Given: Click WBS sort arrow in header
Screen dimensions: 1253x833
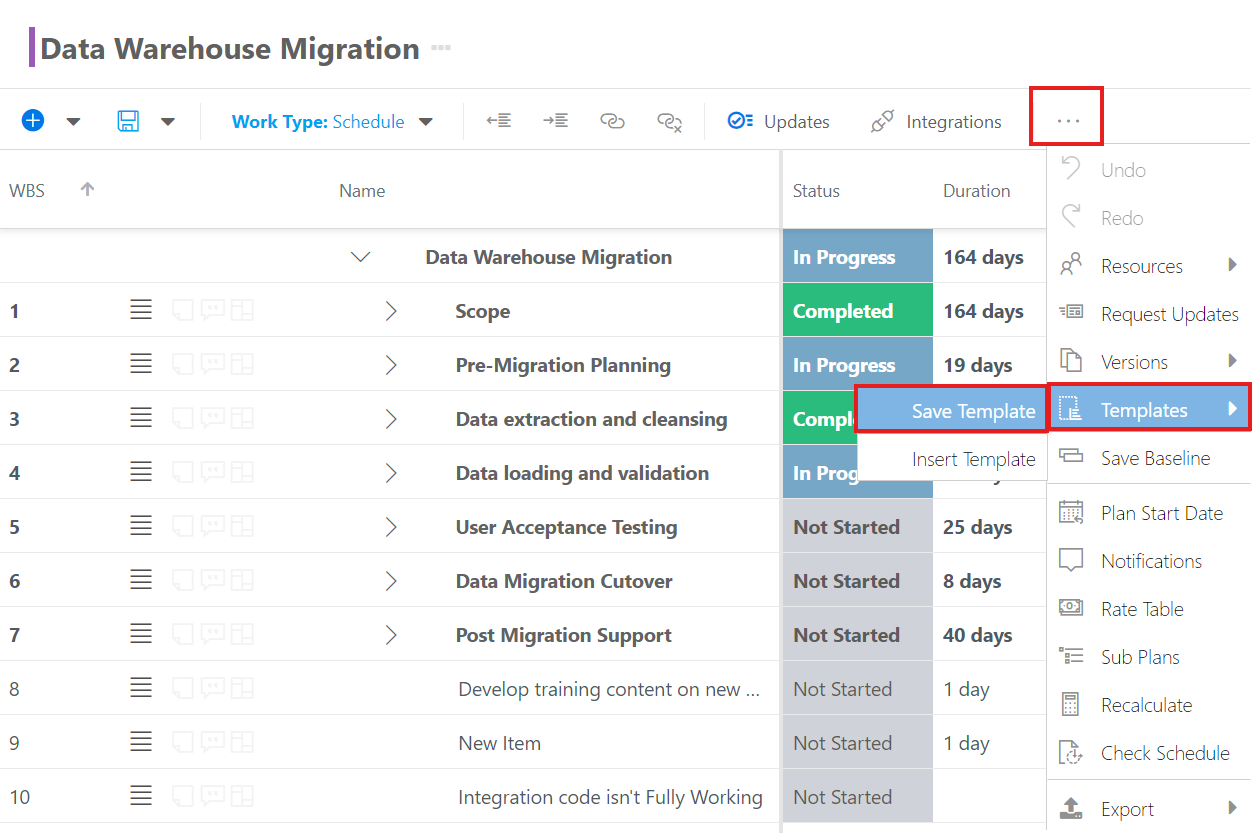Looking at the screenshot, I should point(88,189).
